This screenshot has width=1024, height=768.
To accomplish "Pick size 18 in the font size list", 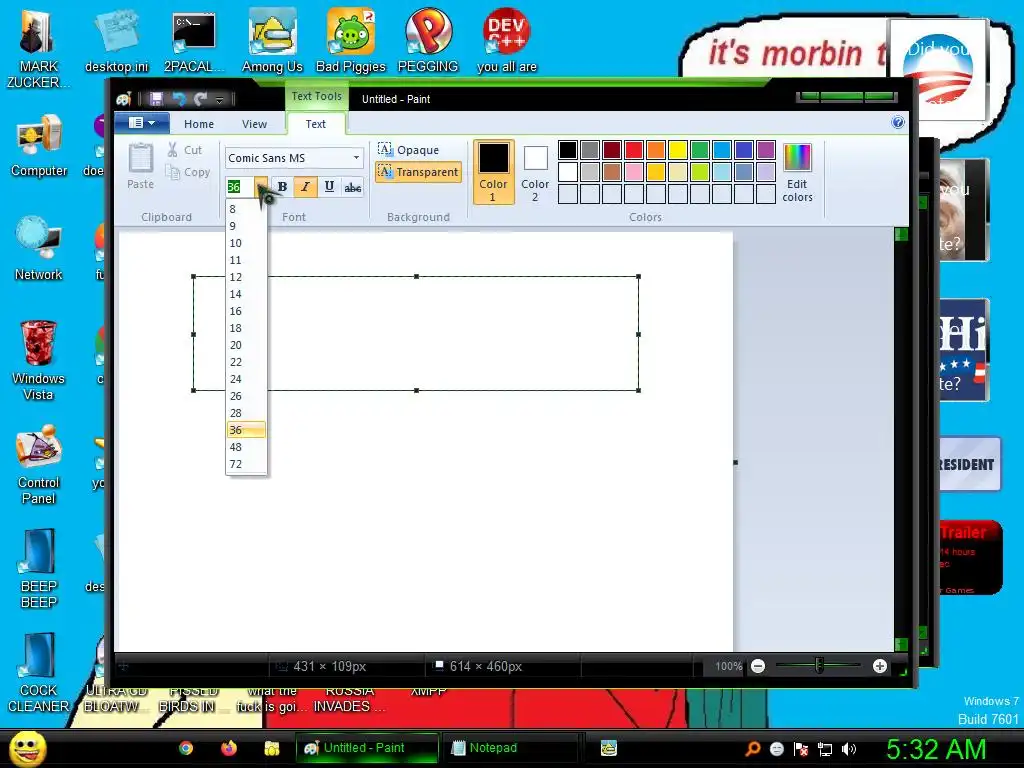I will [246, 328].
